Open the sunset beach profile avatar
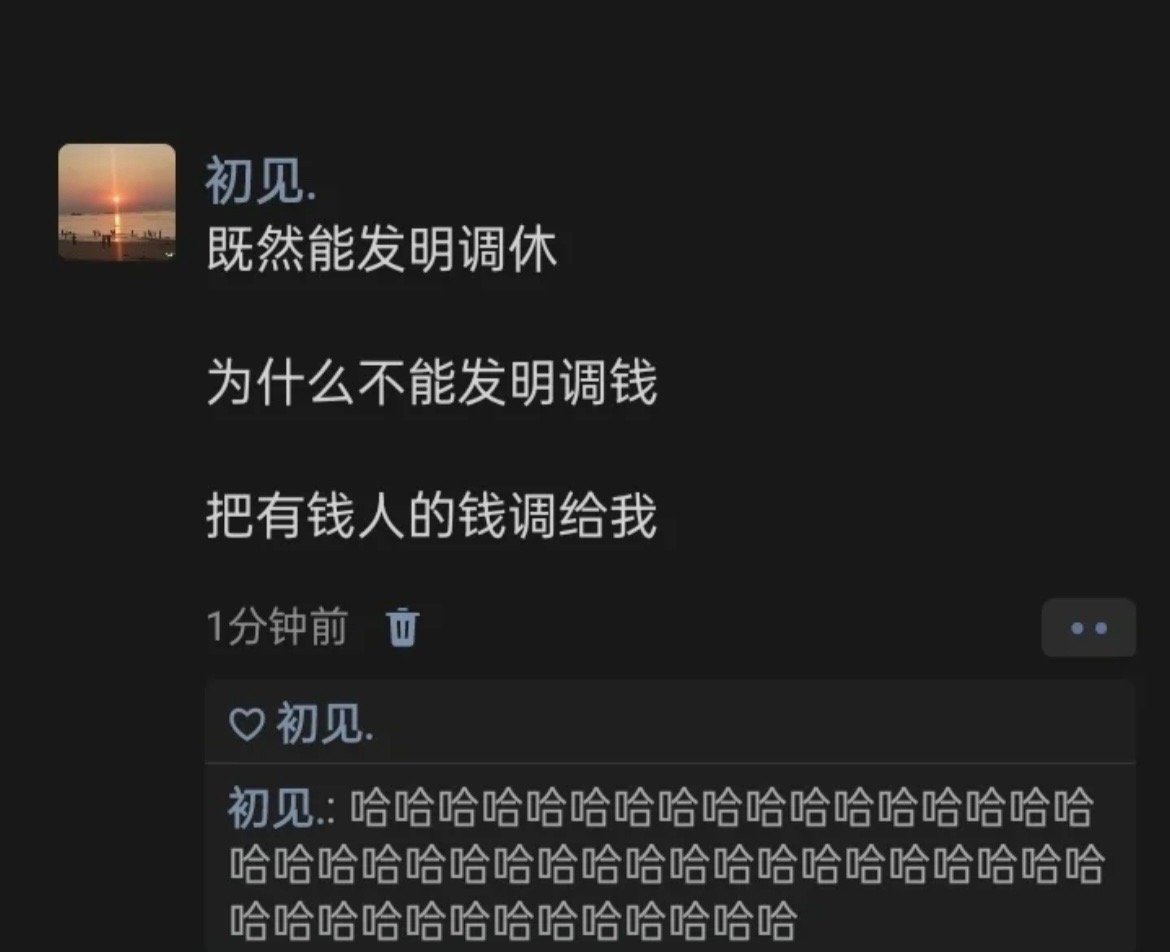Image resolution: width=1170 pixels, height=952 pixels. point(117,202)
